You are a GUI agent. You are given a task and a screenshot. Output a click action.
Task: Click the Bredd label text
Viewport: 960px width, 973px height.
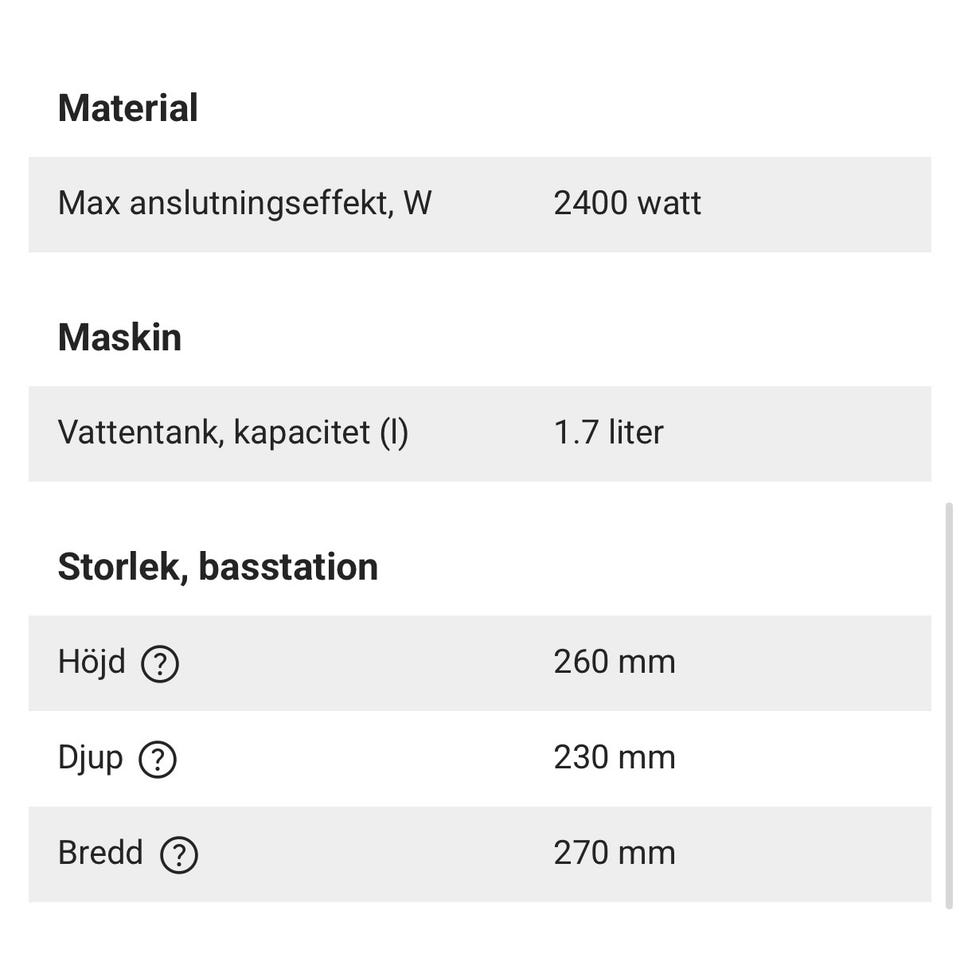coord(100,853)
